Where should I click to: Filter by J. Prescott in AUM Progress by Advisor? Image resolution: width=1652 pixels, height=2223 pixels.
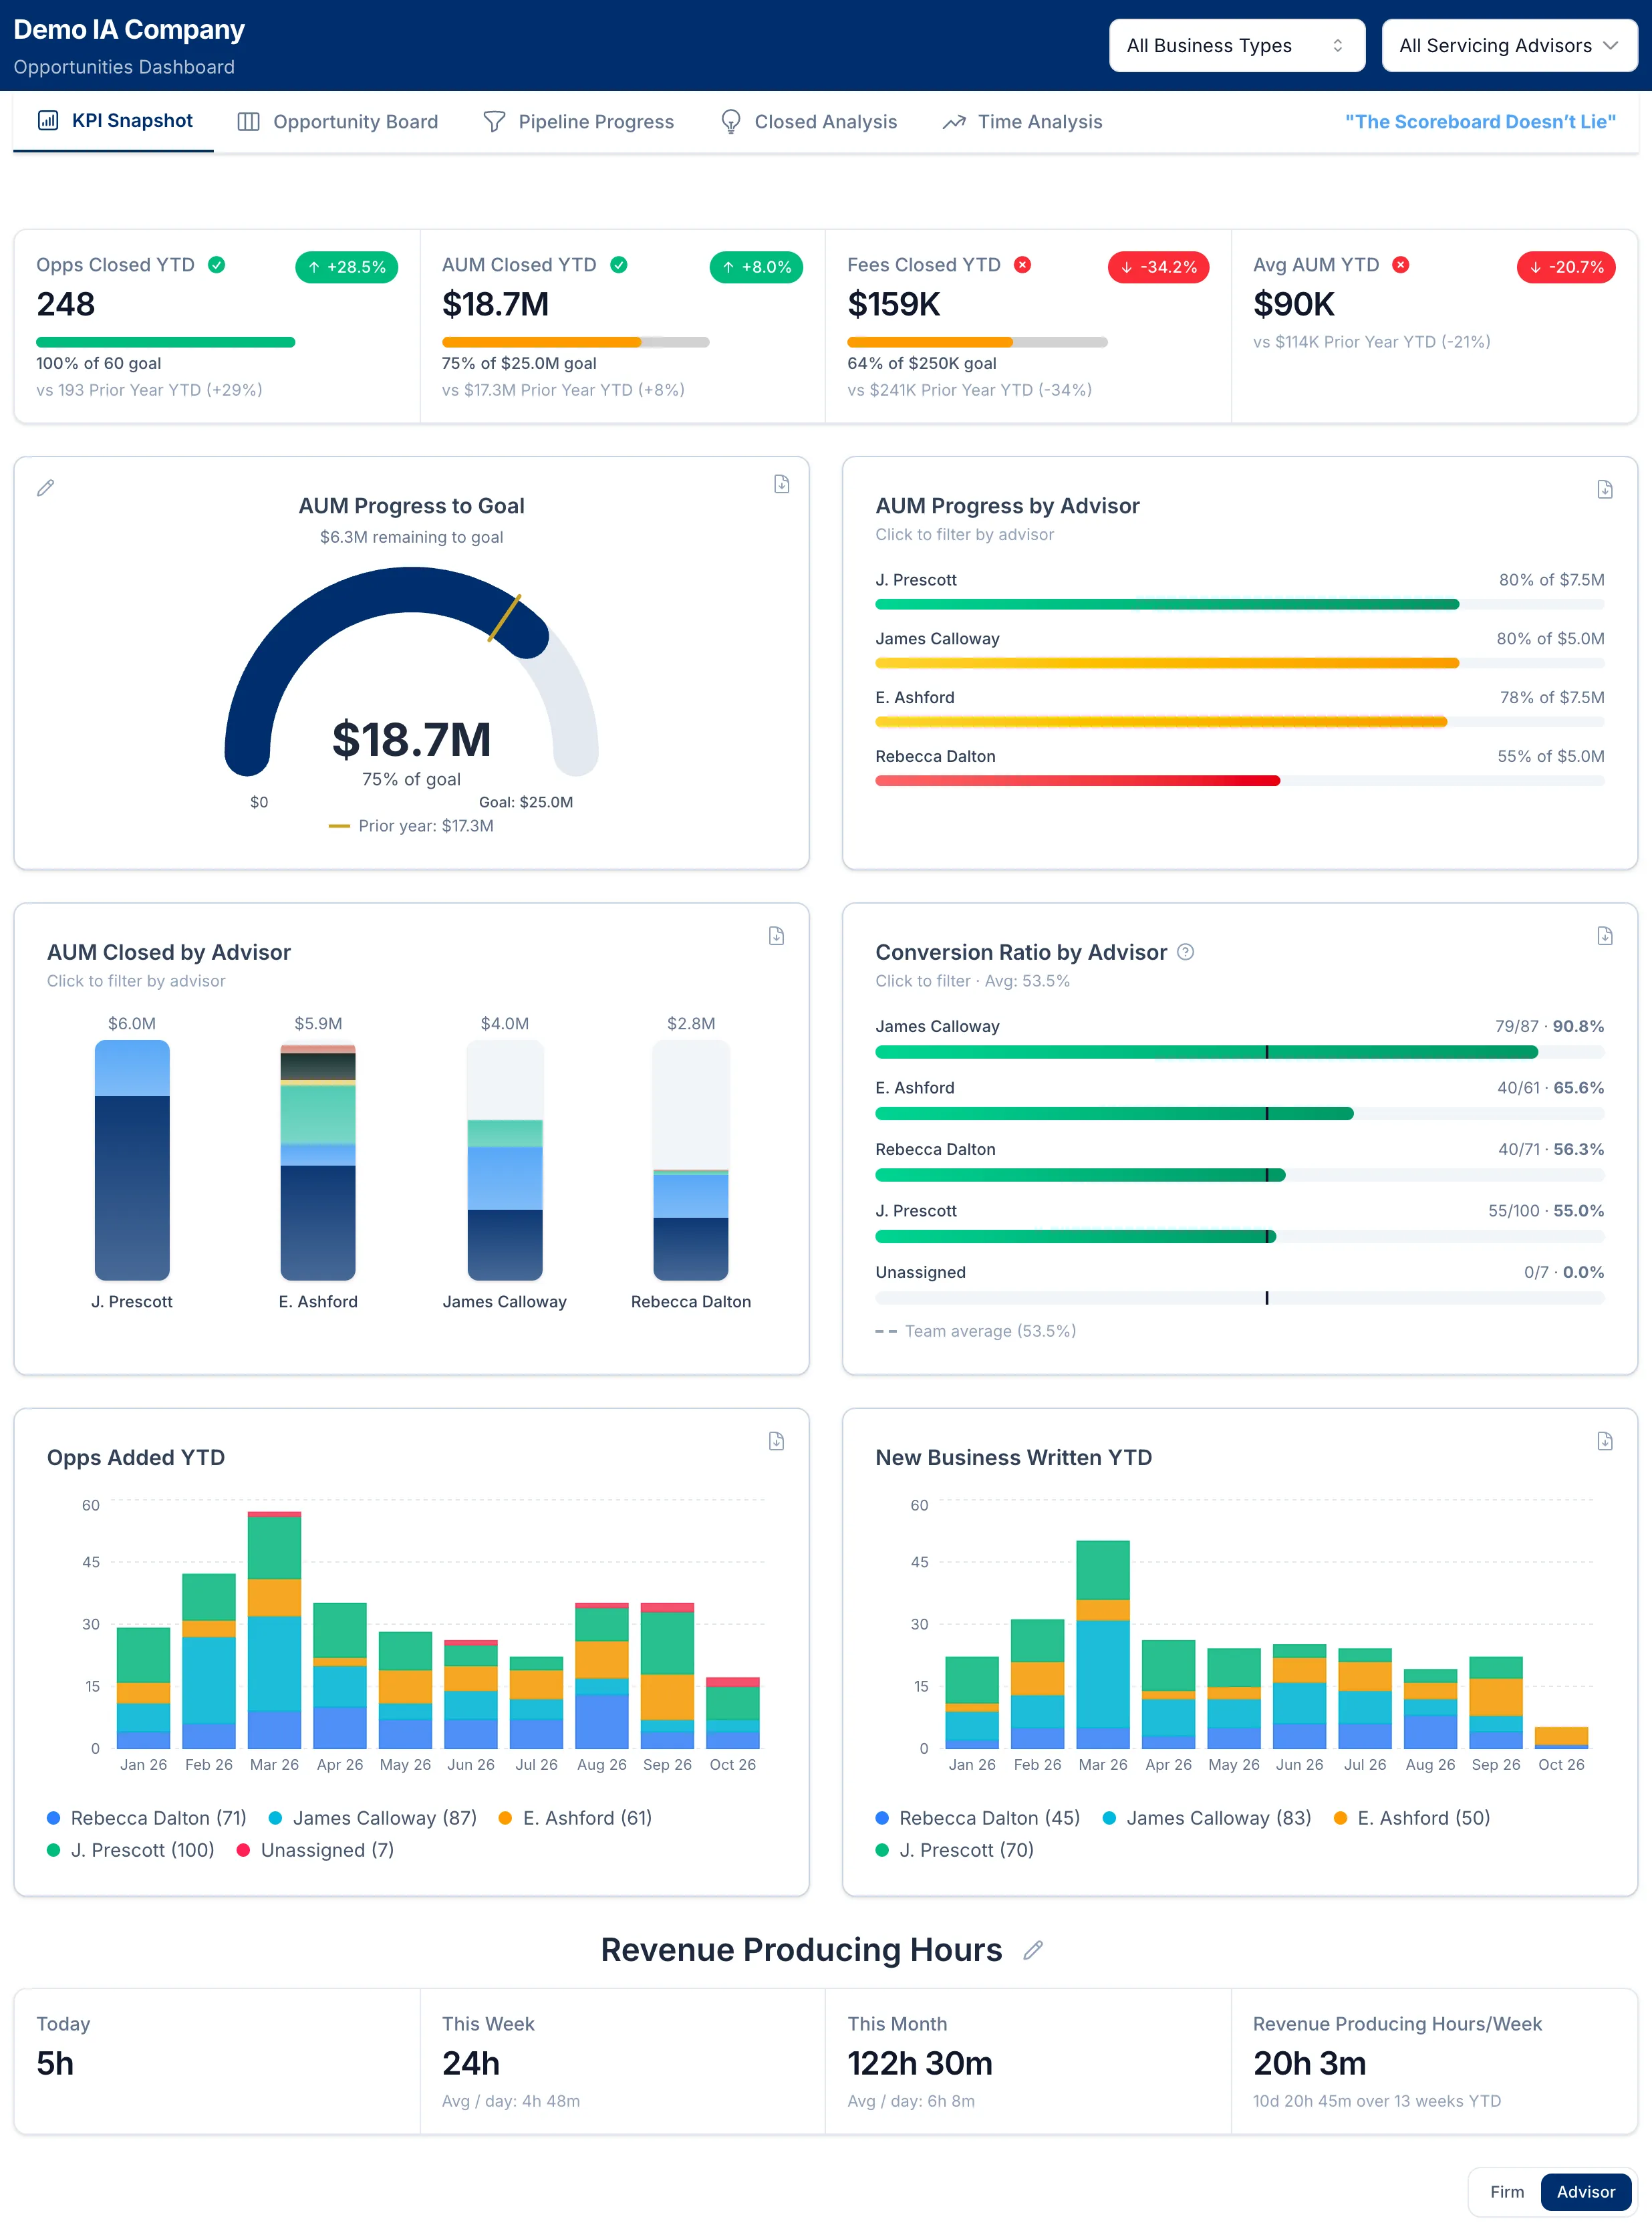tap(1239, 591)
